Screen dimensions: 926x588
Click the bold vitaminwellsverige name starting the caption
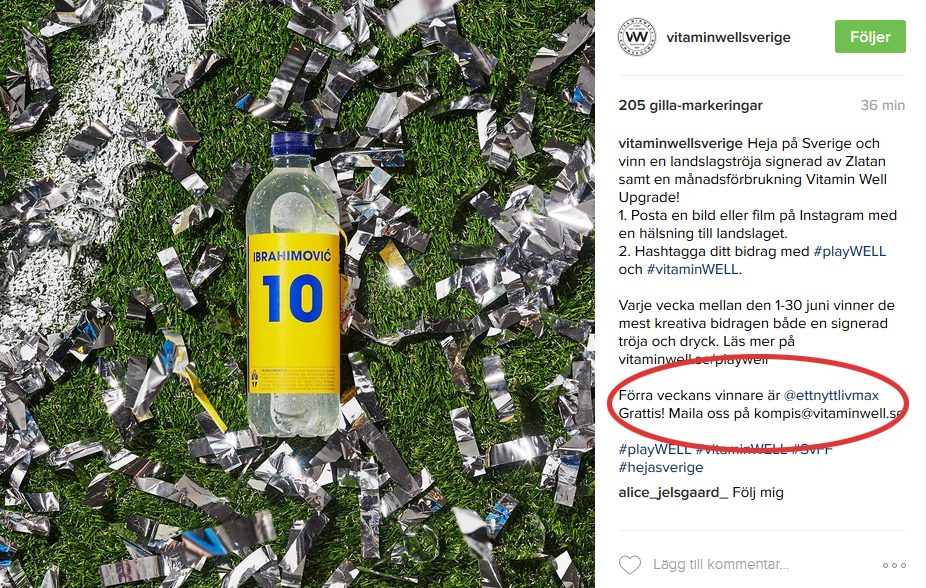point(680,143)
